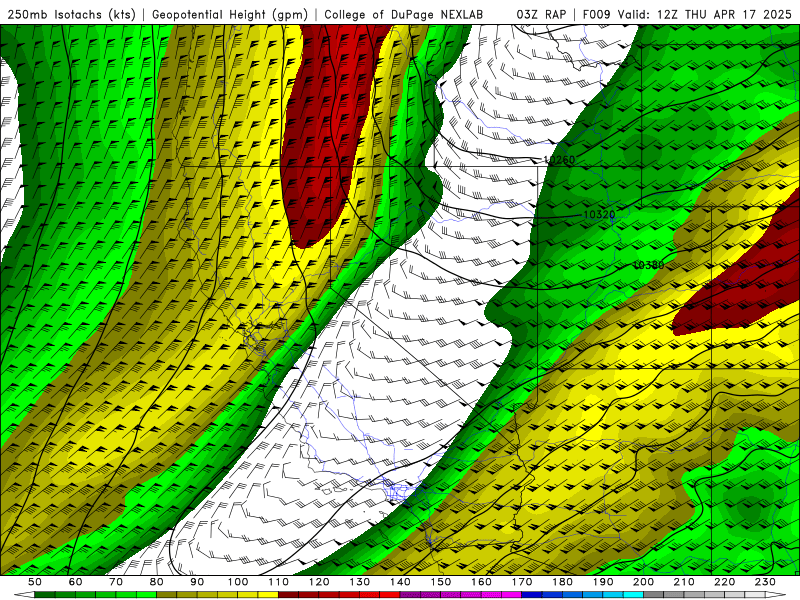Click the 90 value on color scale
Image resolution: width=800 pixels, height=600 pixels.
tap(197, 582)
